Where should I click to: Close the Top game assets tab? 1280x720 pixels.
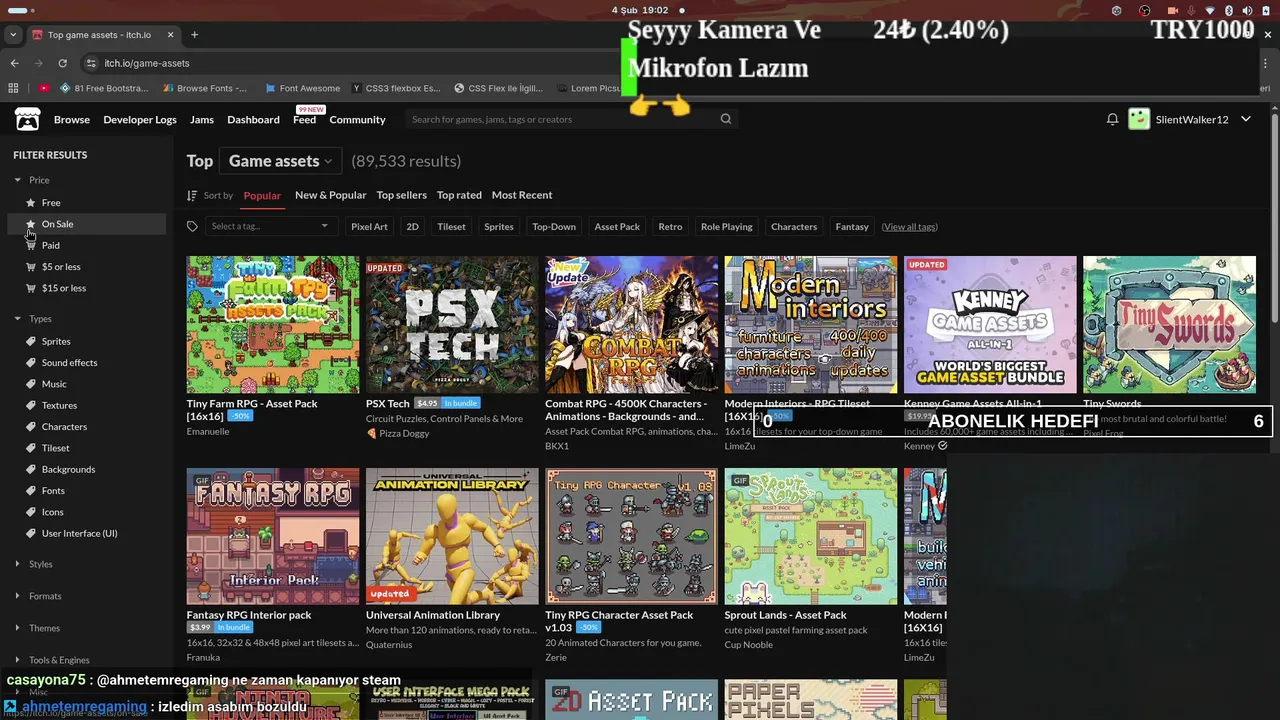coord(170,34)
